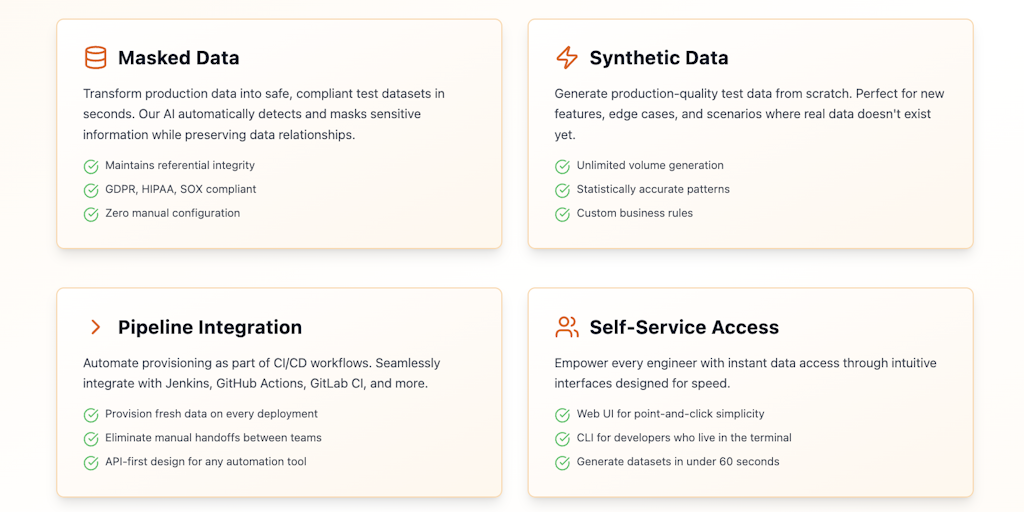Click the checkmark beside Provision fresh data item
The height and width of the screenshot is (512, 1024).
tap(91, 414)
